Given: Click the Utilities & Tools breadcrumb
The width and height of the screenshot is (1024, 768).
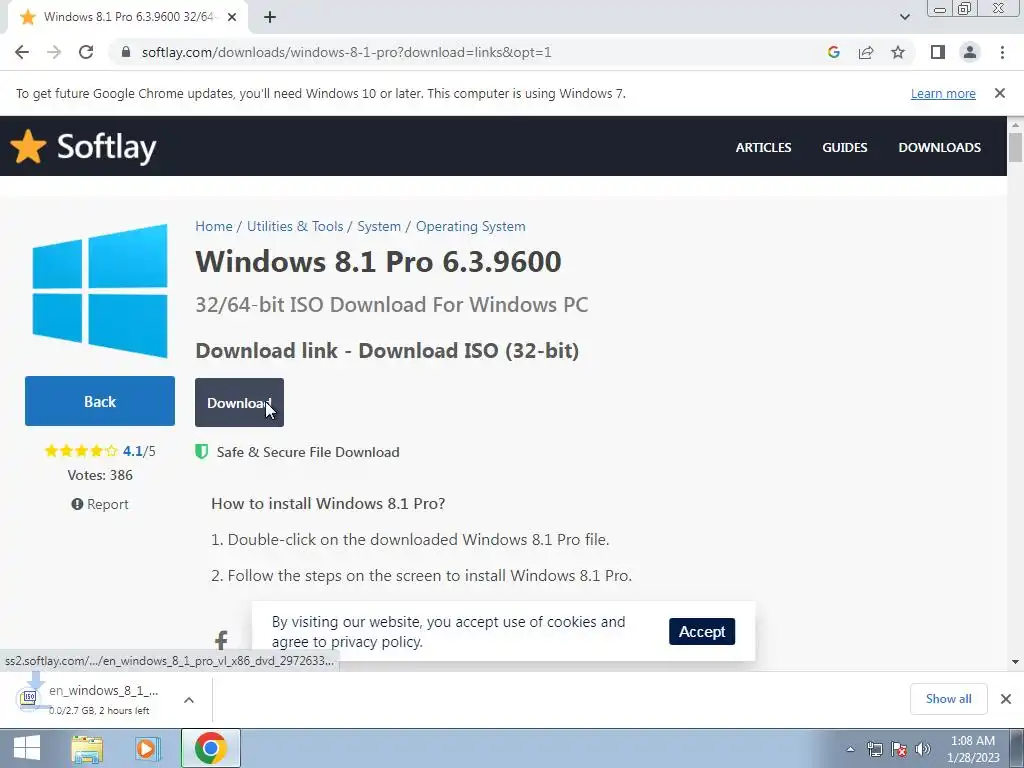Looking at the screenshot, I should tap(295, 226).
